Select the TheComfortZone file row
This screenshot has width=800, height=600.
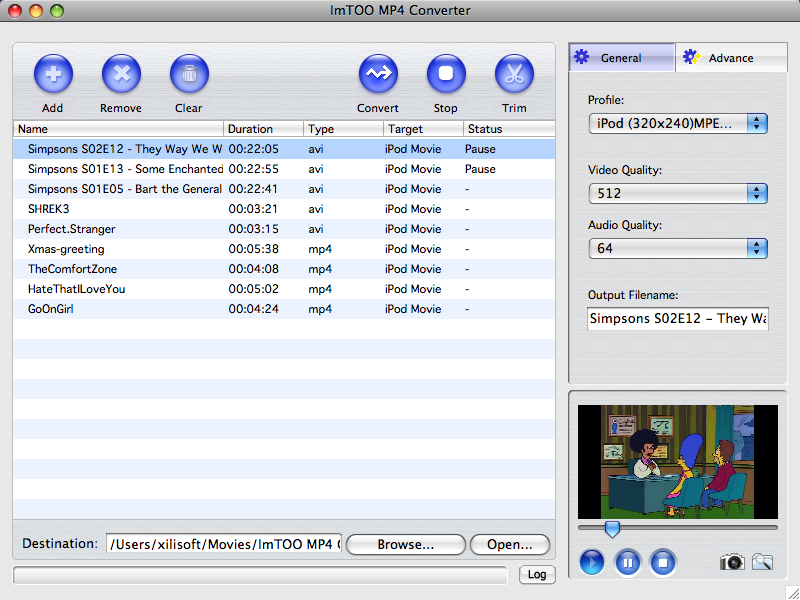(284, 269)
